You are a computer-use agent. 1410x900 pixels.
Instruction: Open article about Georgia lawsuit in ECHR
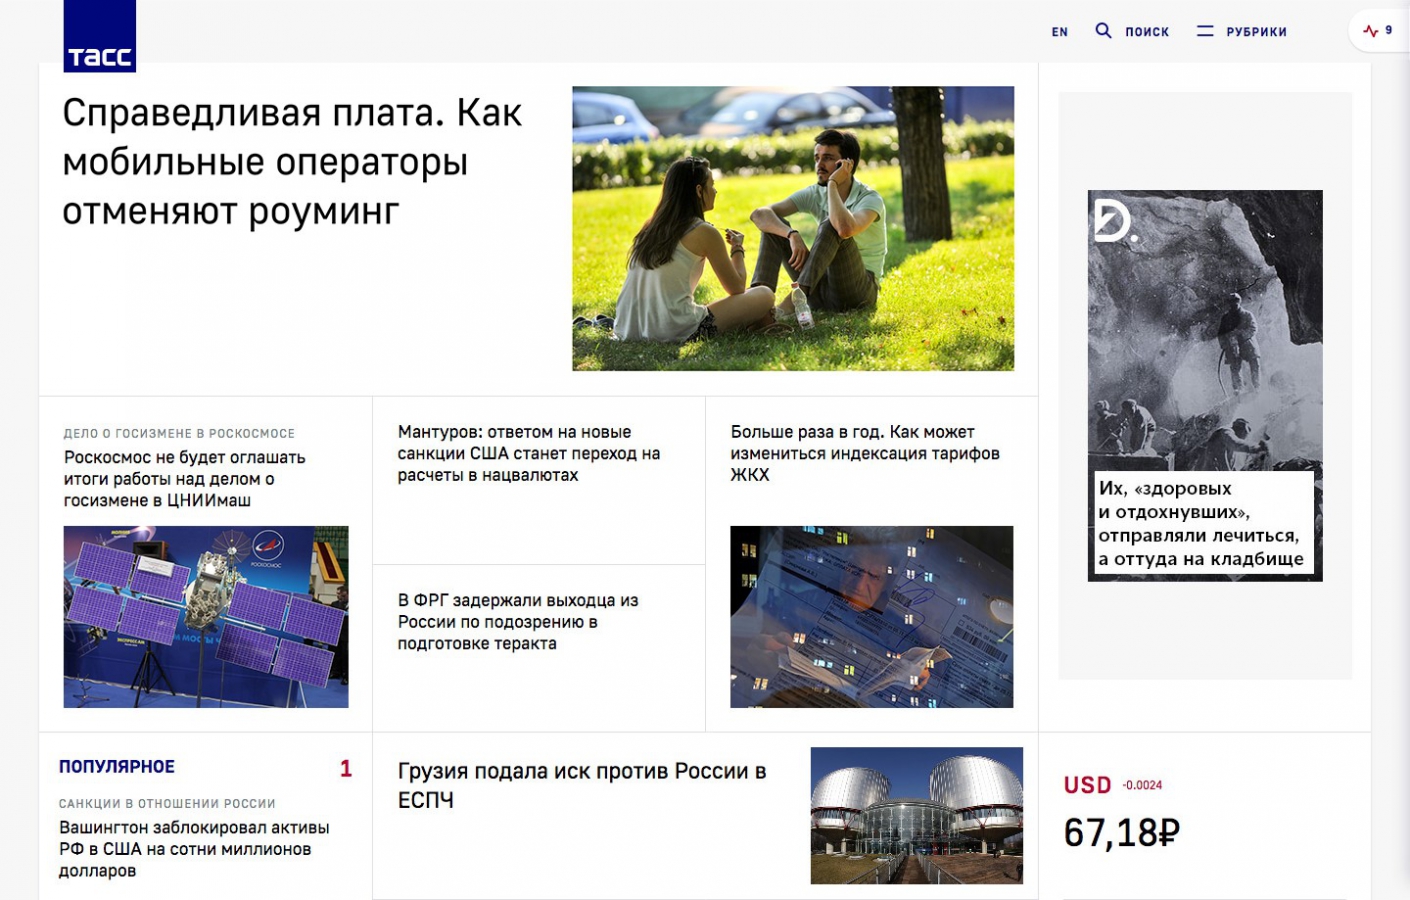[x=581, y=785]
